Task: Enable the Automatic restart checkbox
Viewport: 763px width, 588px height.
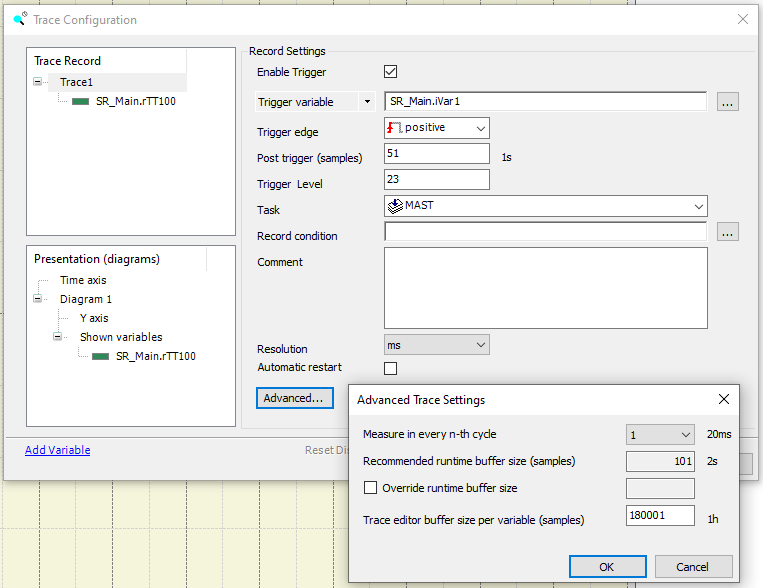Action: pyautogui.click(x=391, y=368)
